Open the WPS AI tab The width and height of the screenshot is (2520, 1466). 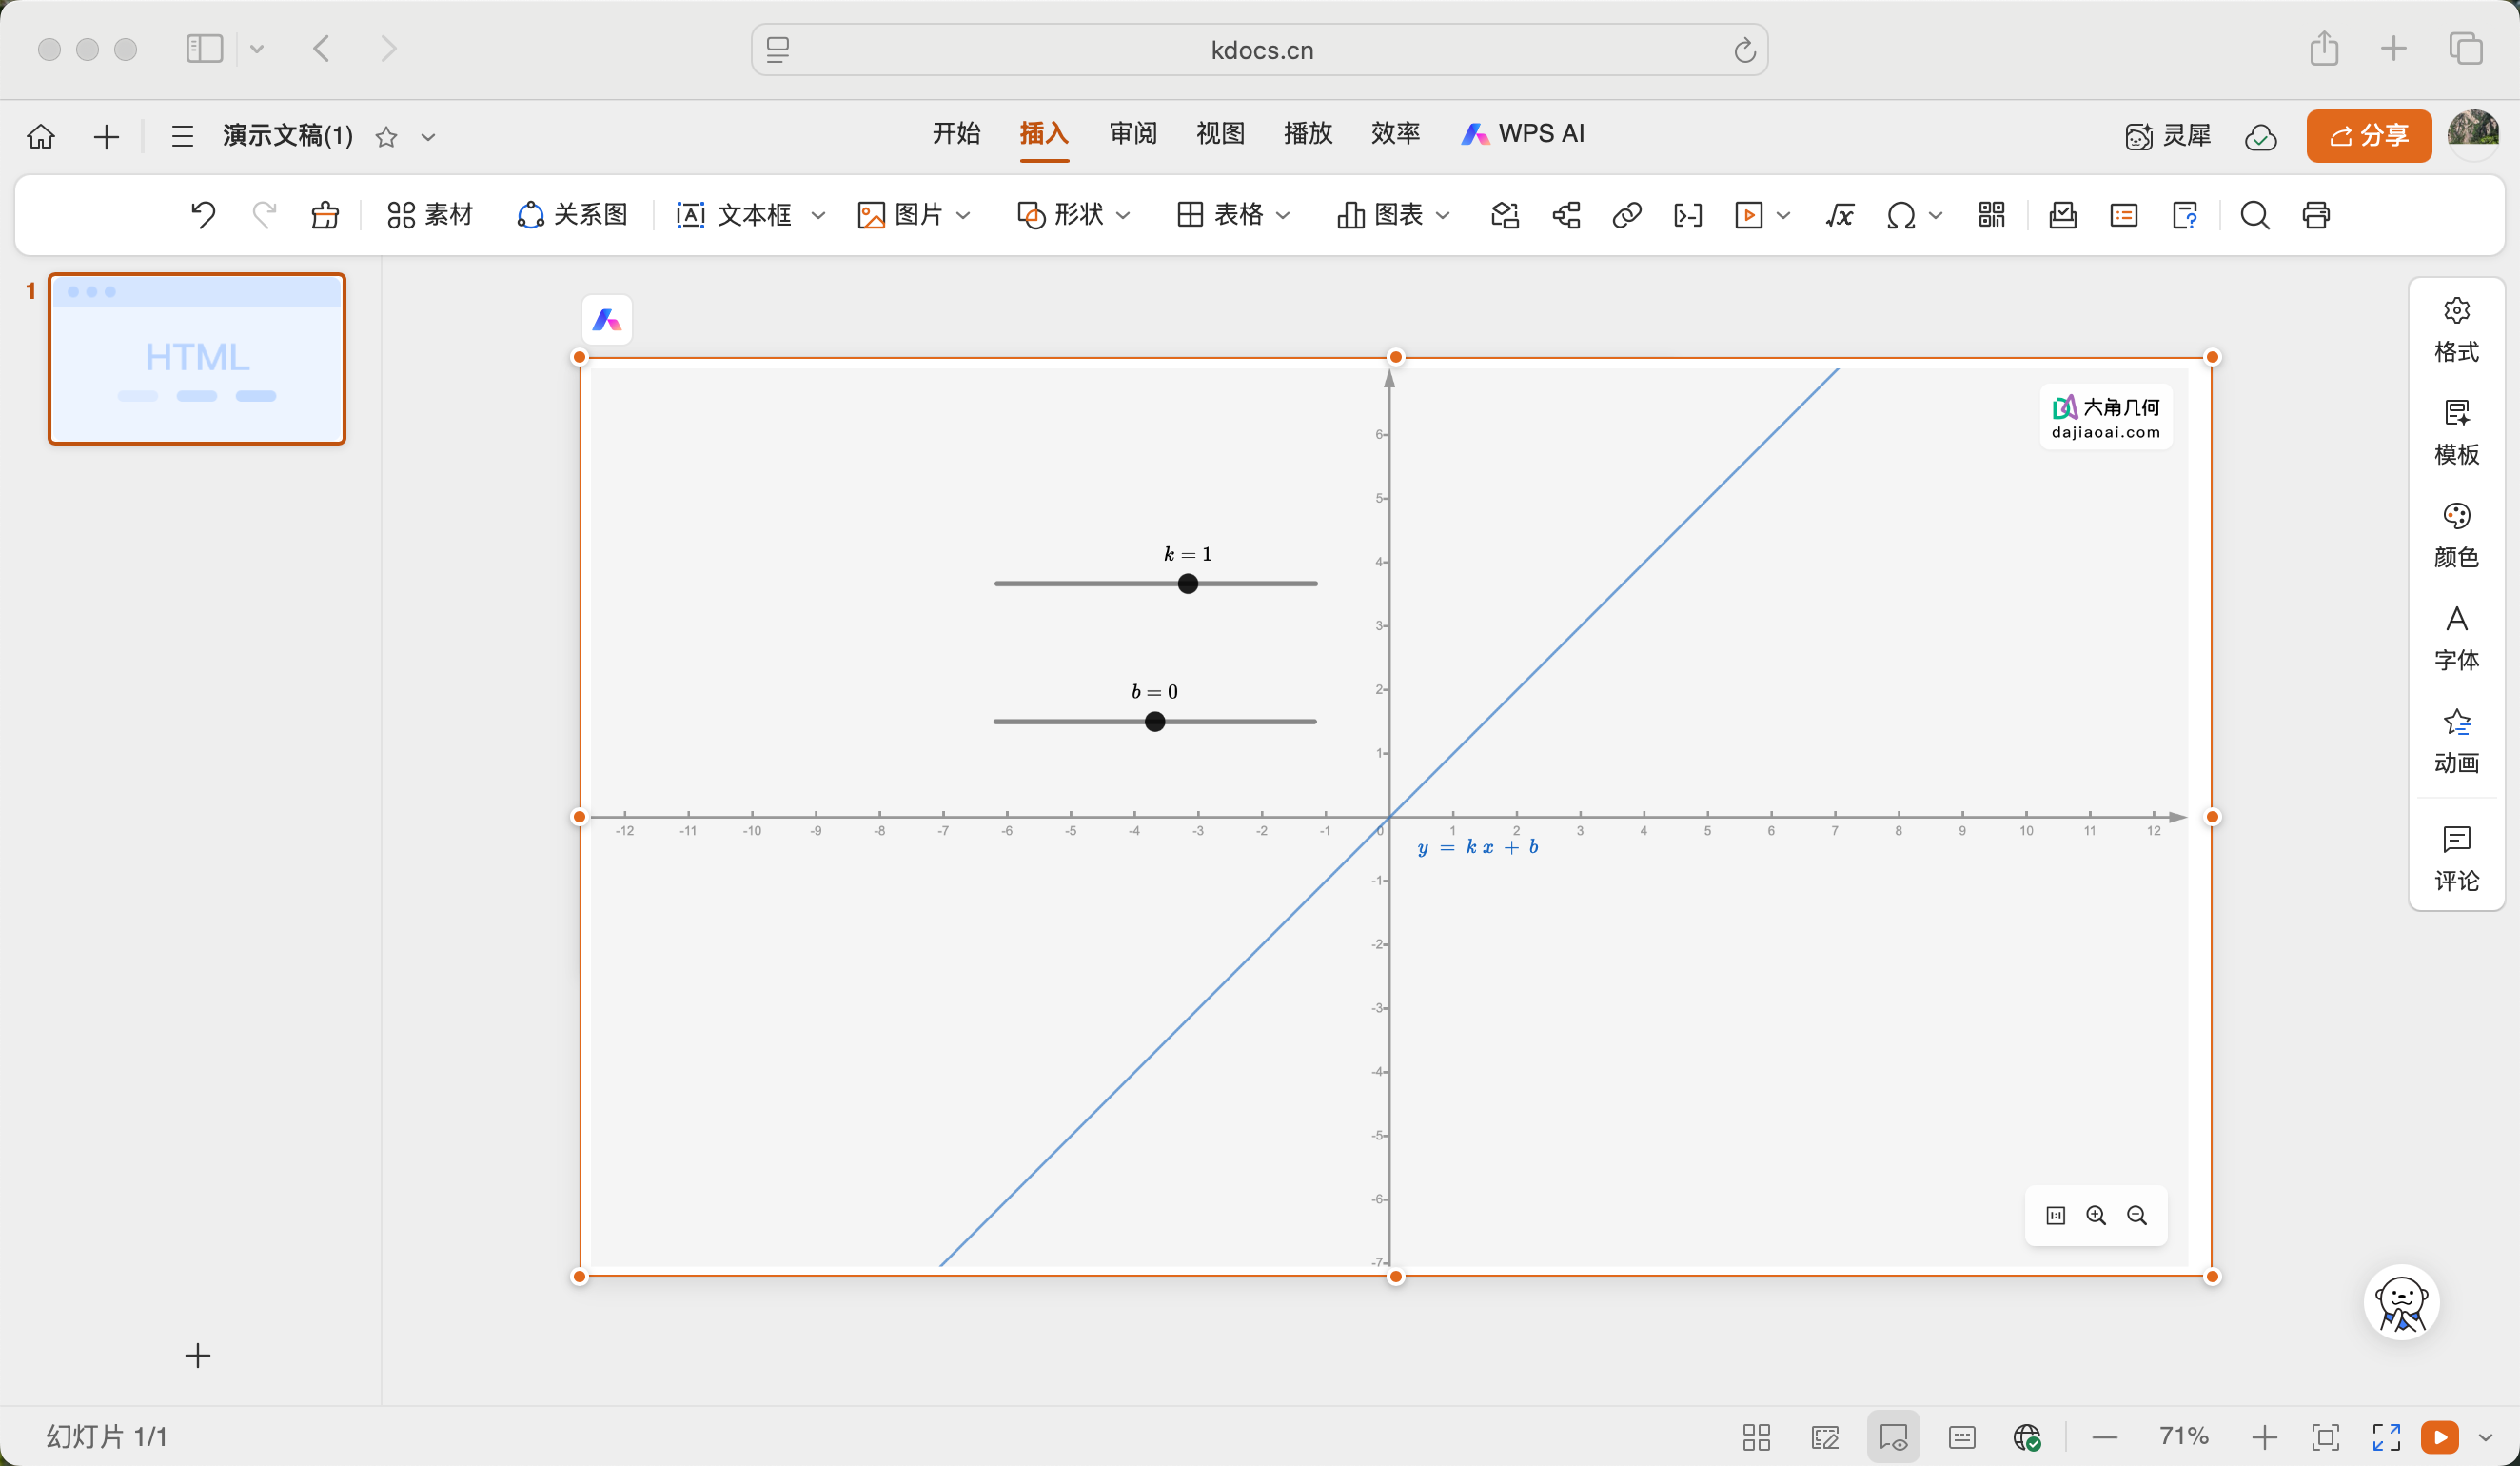(1522, 133)
